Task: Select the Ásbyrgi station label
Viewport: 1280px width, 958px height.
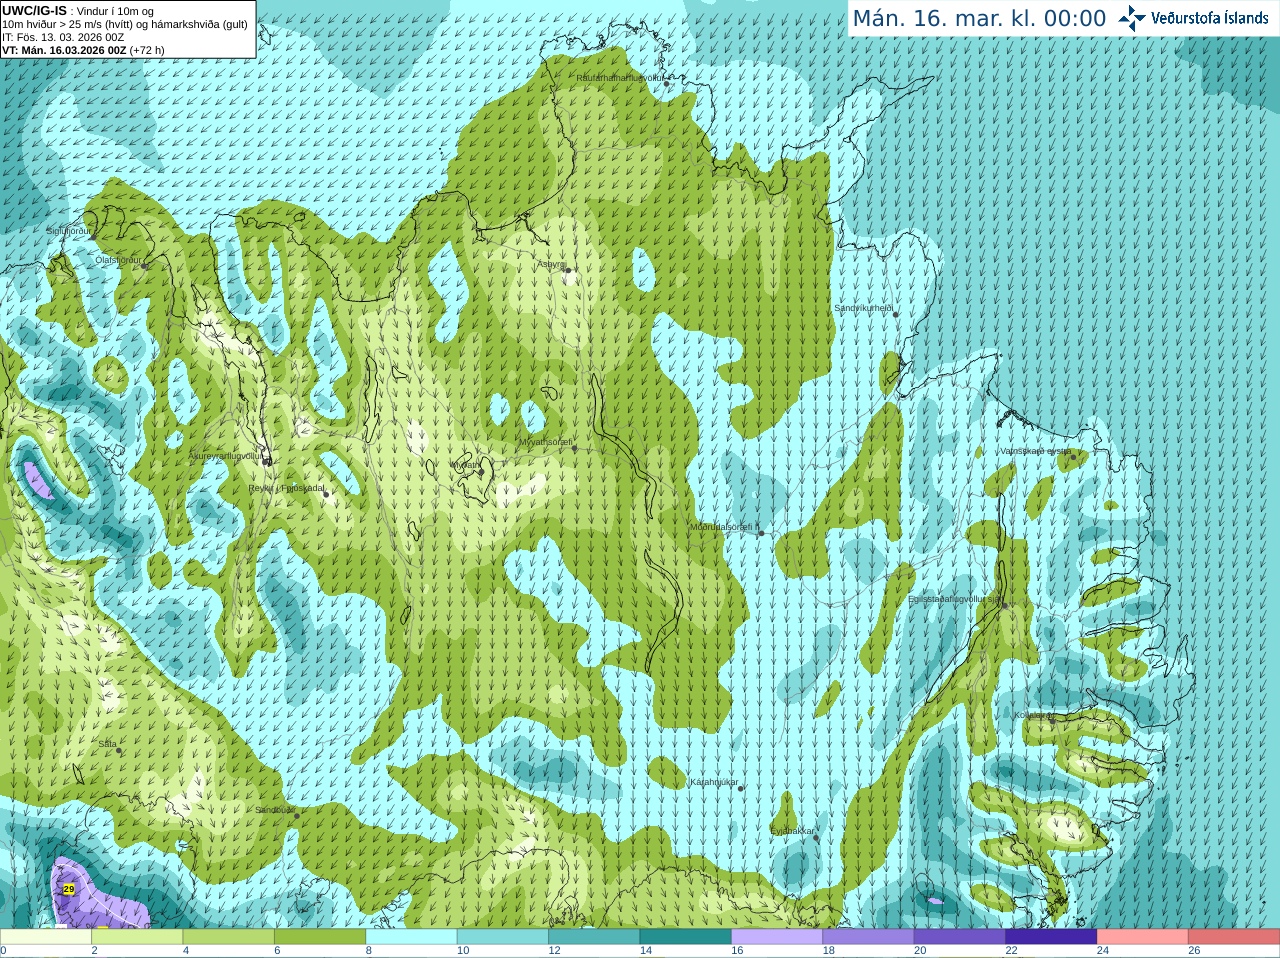Action: click(x=552, y=264)
